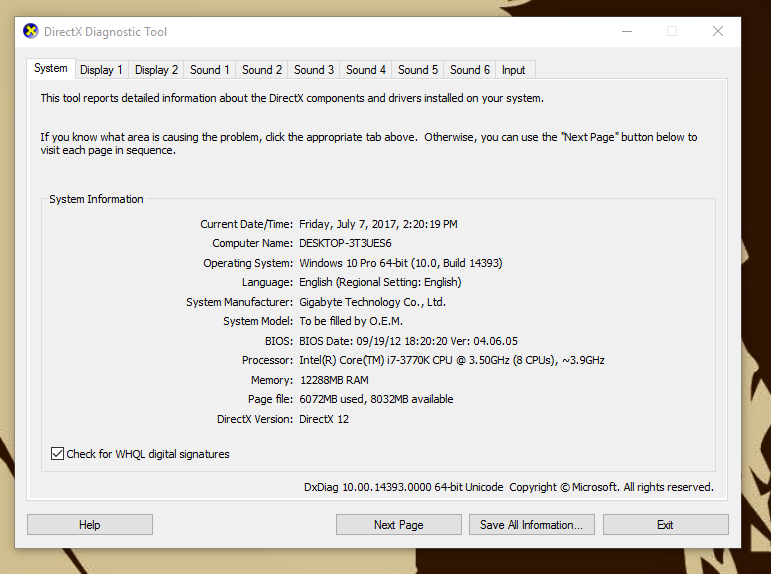Go to the Sound 6 tab
Viewport: 771px width, 574px height.
point(470,70)
